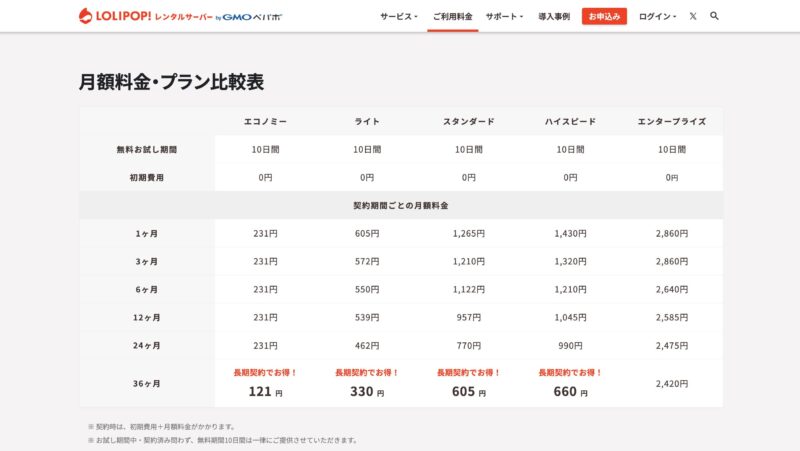This screenshot has height=451, width=800.
Task: Click the 605円 ライト 1ヶ月 price
Action: click(367, 234)
